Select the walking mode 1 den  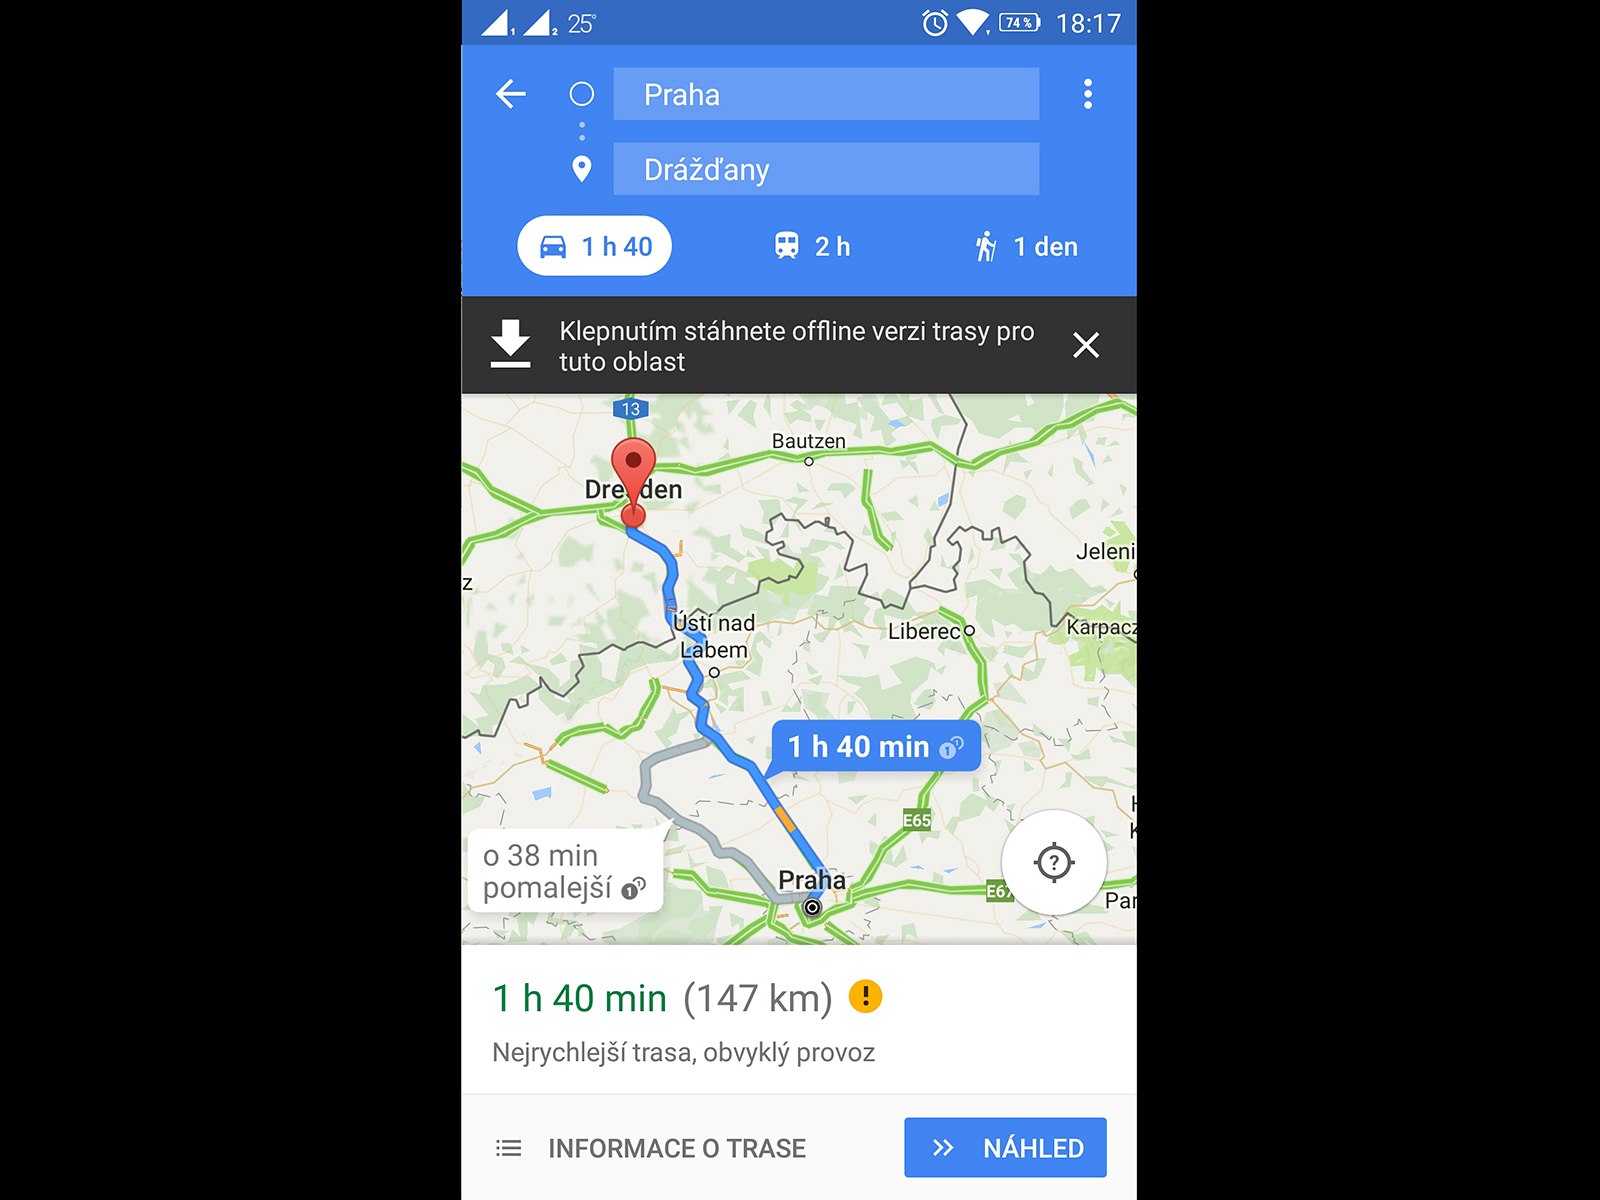click(x=1026, y=246)
